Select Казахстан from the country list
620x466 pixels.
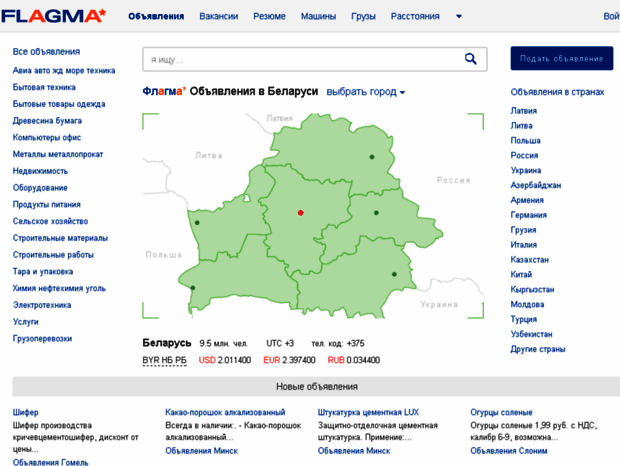[529, 260]
